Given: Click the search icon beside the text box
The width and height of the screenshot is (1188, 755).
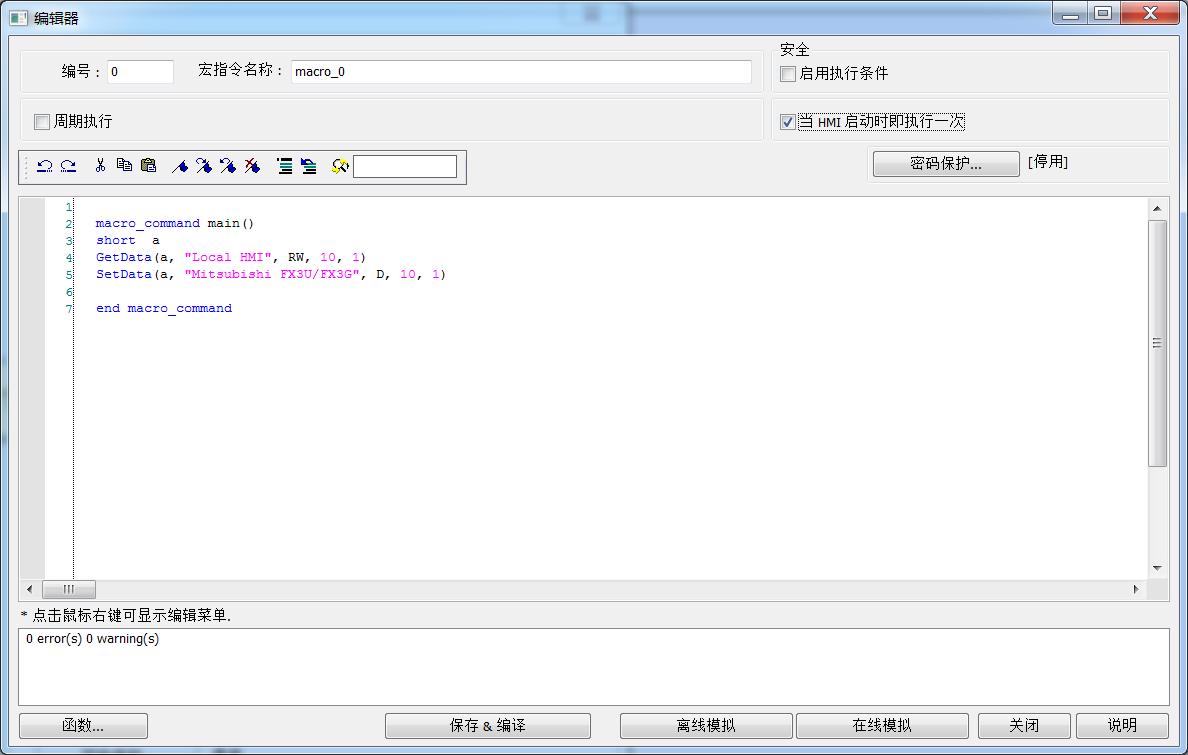Looking at the screenshot, I should pyautogui.click(x=340, y=165).
